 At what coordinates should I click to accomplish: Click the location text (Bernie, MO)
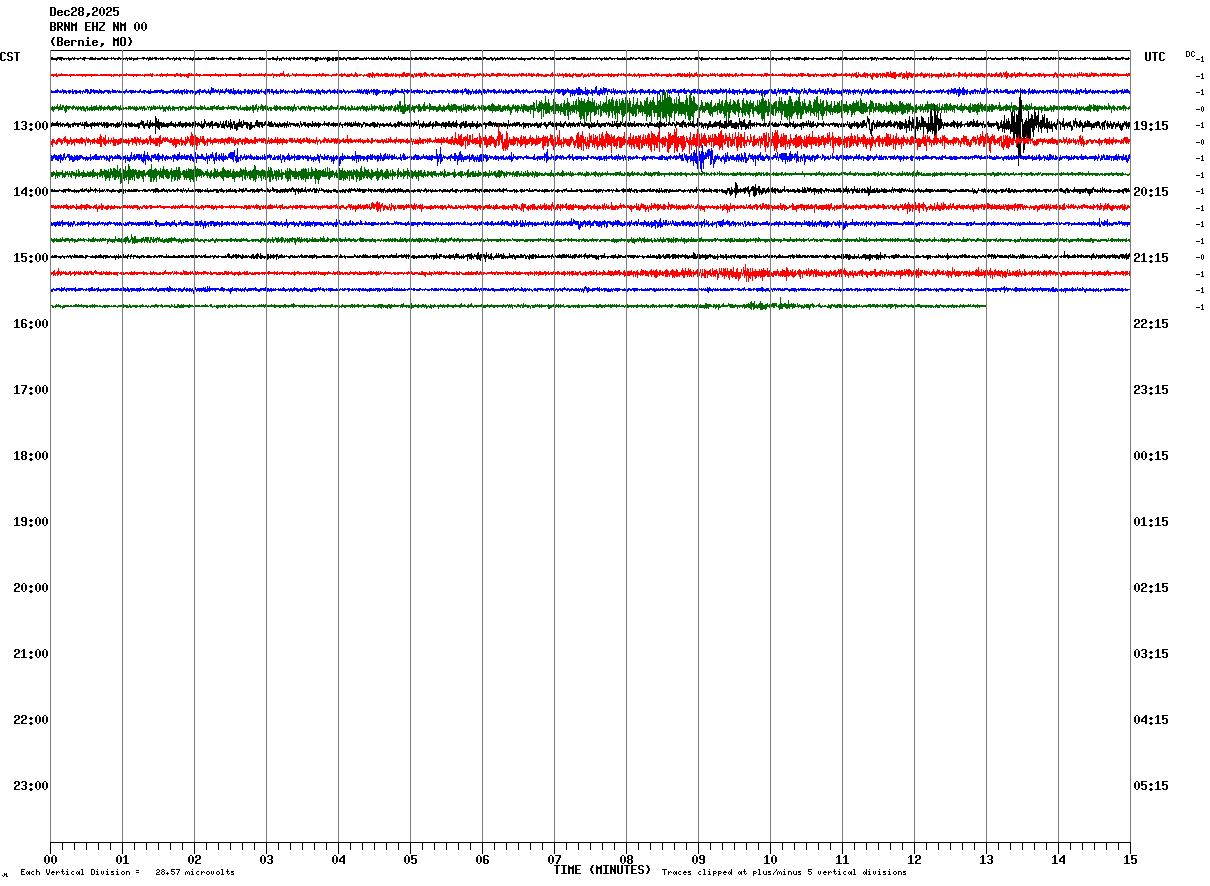(91, 42)
